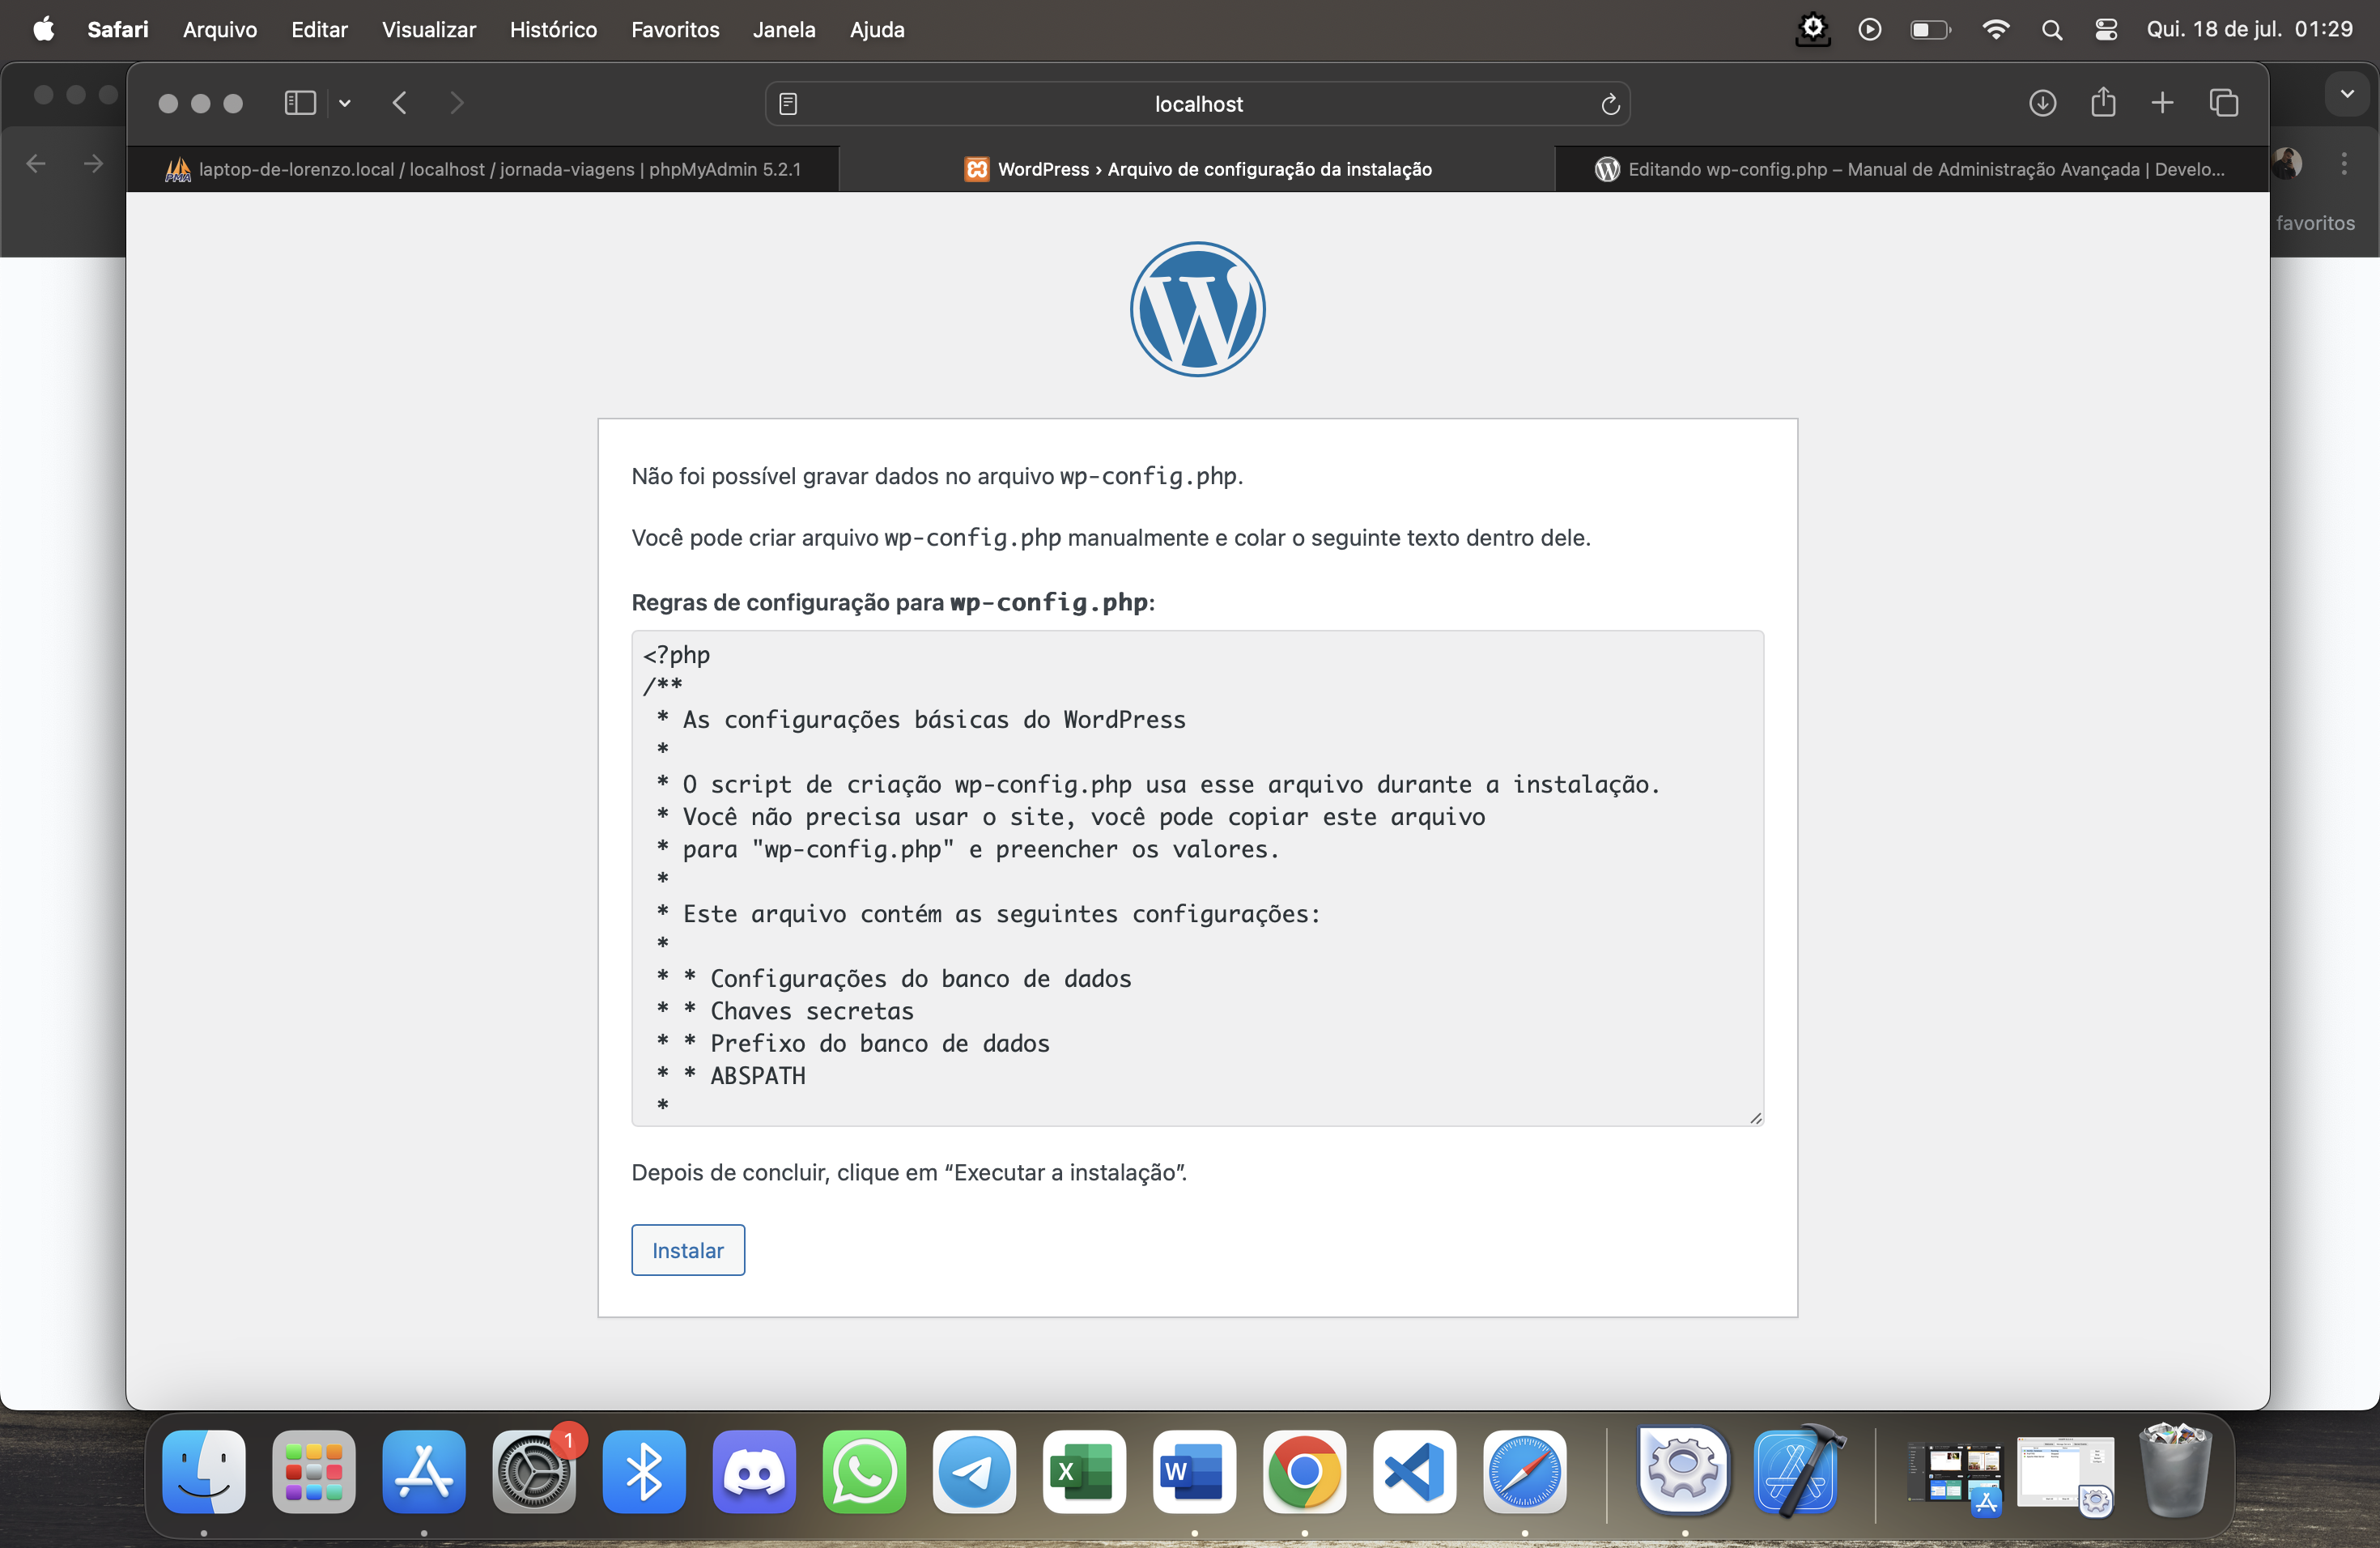Screen dimensions: 2380x1548
Task: Click the WordPress logo
Action: [x=1197, y=309]
